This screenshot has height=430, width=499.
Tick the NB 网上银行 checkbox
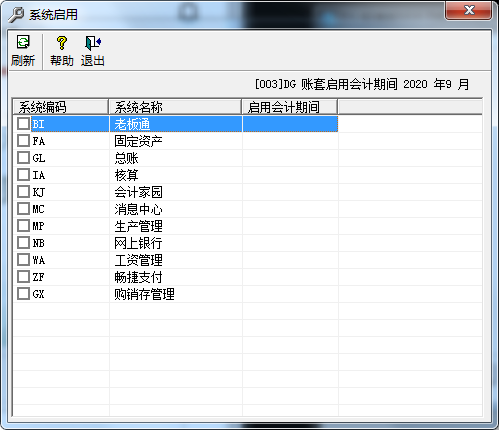23,243
